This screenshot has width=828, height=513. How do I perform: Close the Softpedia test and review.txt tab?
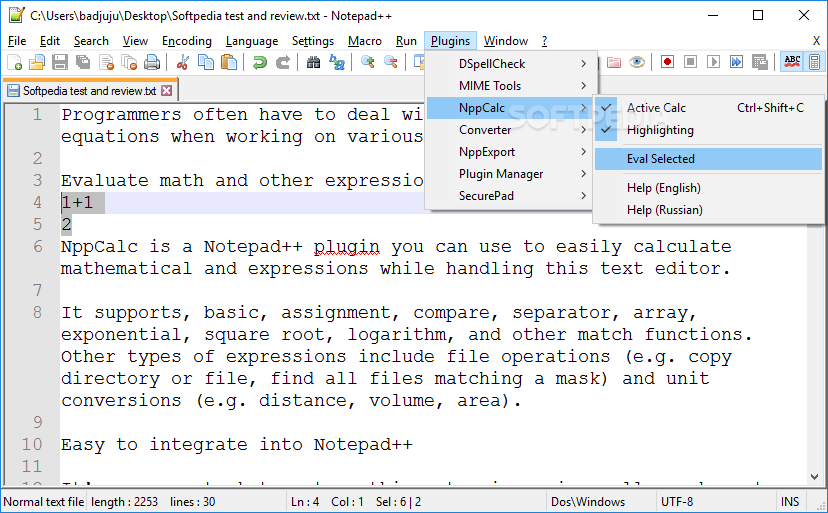click(x=166, y=90)
